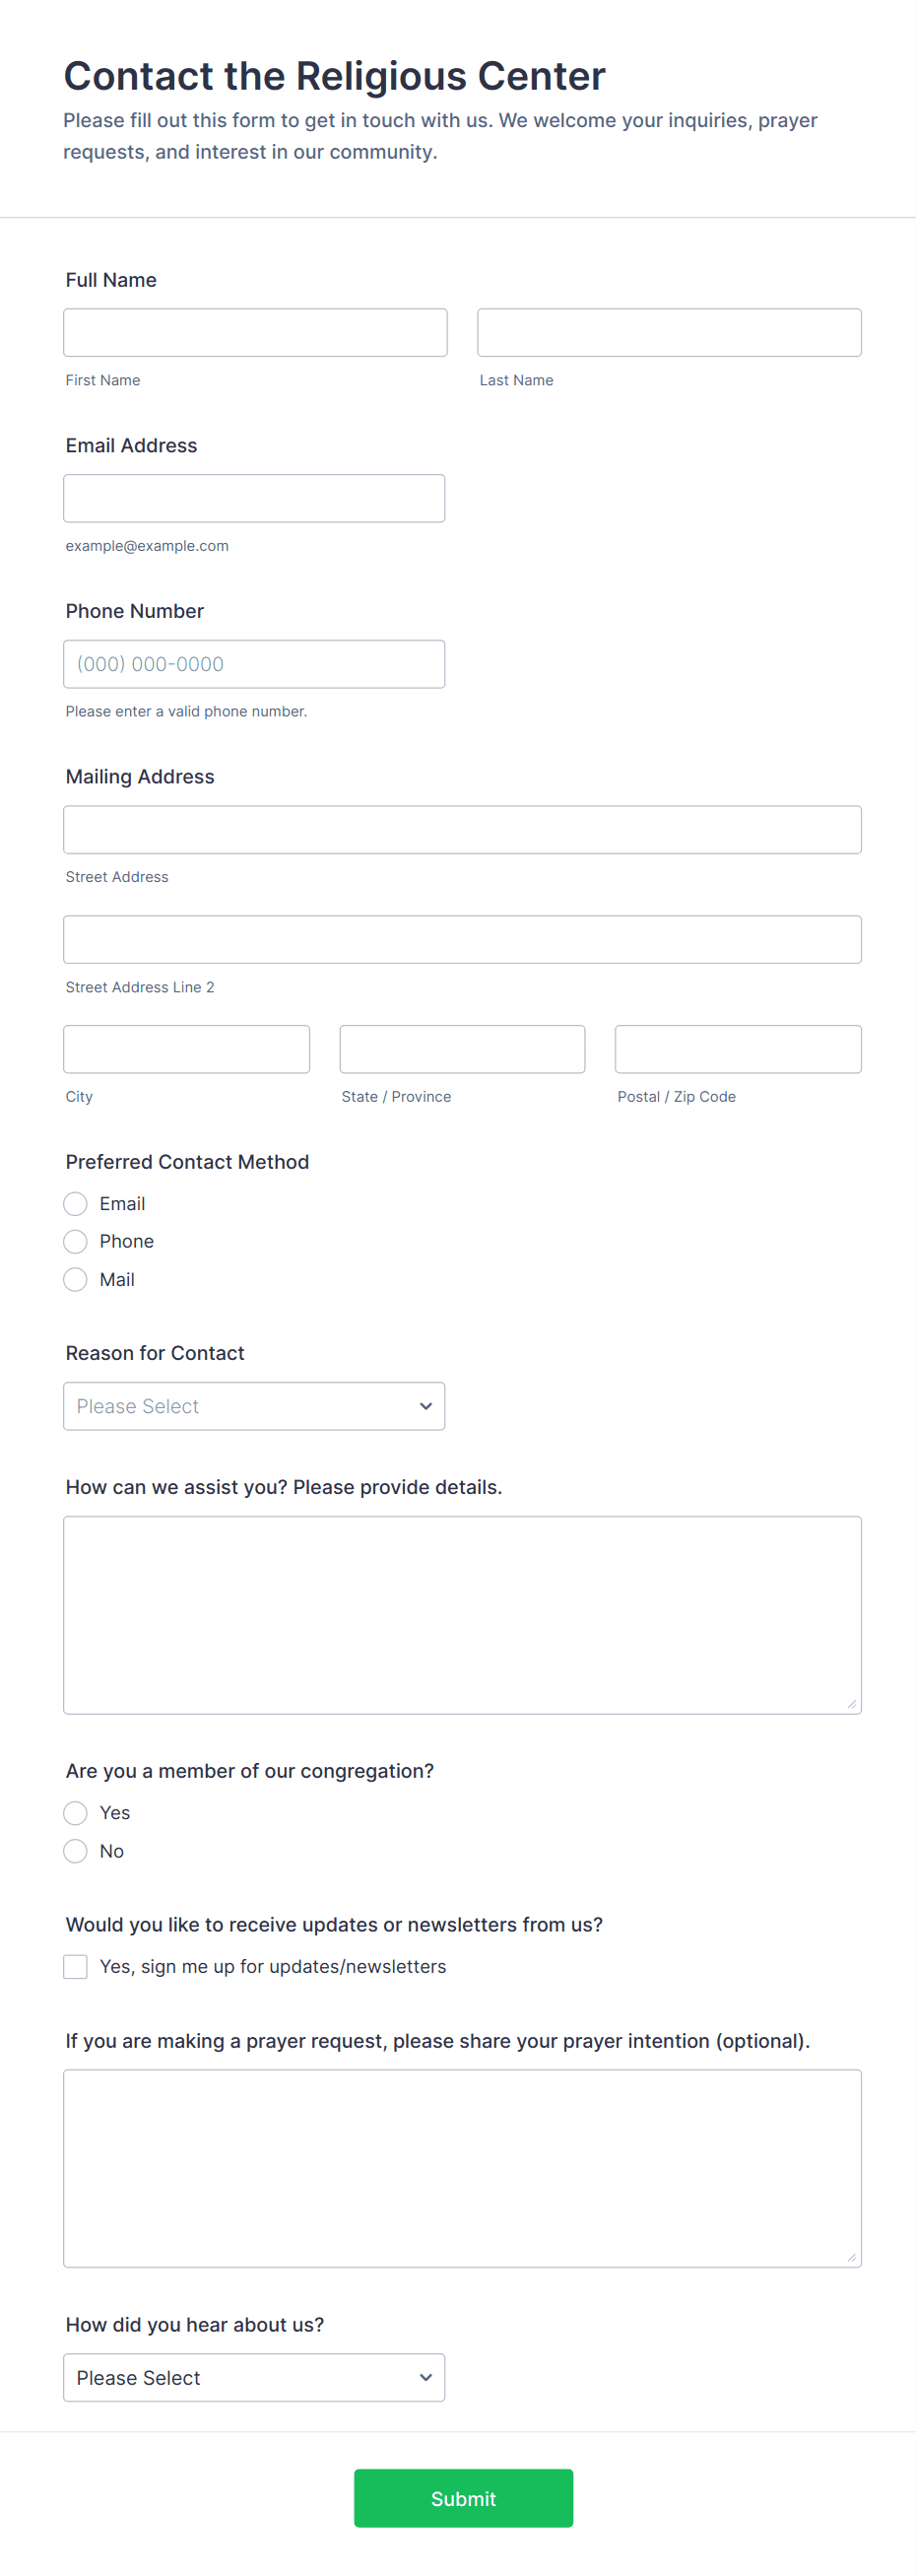Expand the How did you hear dropdown
Image resolution: width=916 pixels, height=2576 pixels.
click(254, 2377)
